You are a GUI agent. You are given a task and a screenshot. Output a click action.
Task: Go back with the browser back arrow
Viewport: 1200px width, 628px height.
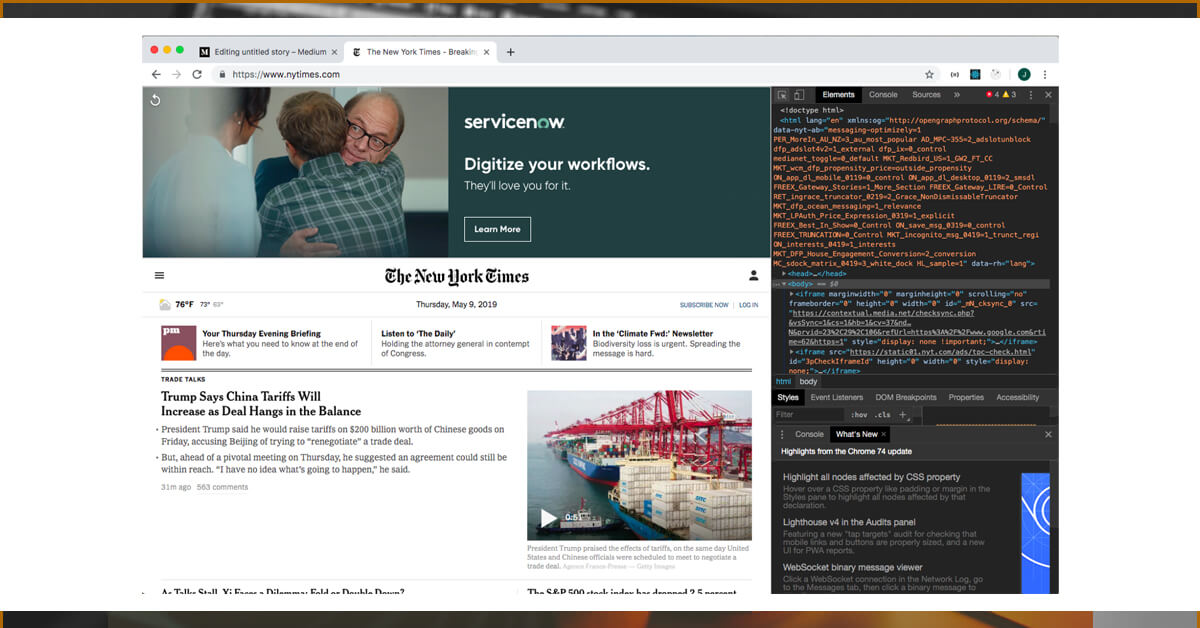(x=156, y=74)
